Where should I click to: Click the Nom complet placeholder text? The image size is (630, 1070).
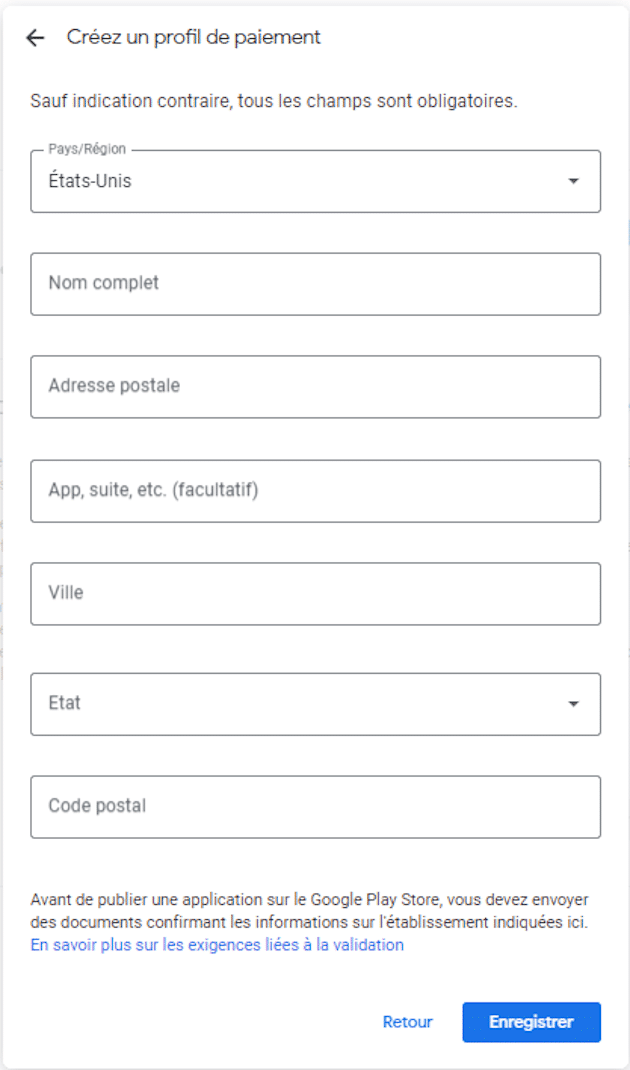[103, 284]
